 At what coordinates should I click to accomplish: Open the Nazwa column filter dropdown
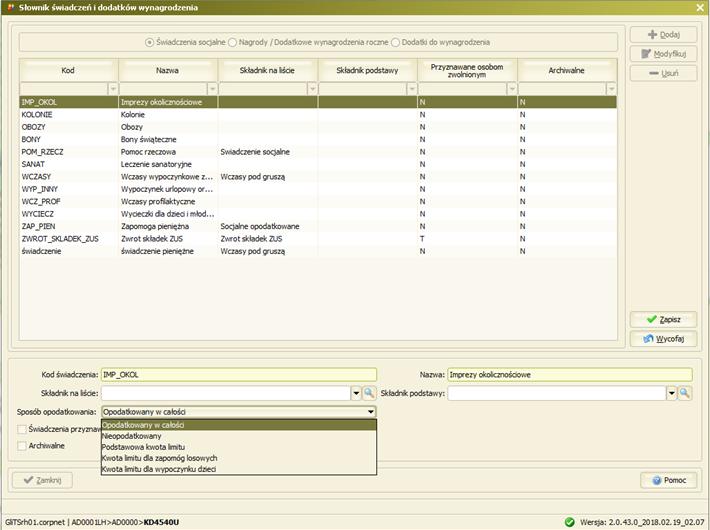tap(212, 88)
